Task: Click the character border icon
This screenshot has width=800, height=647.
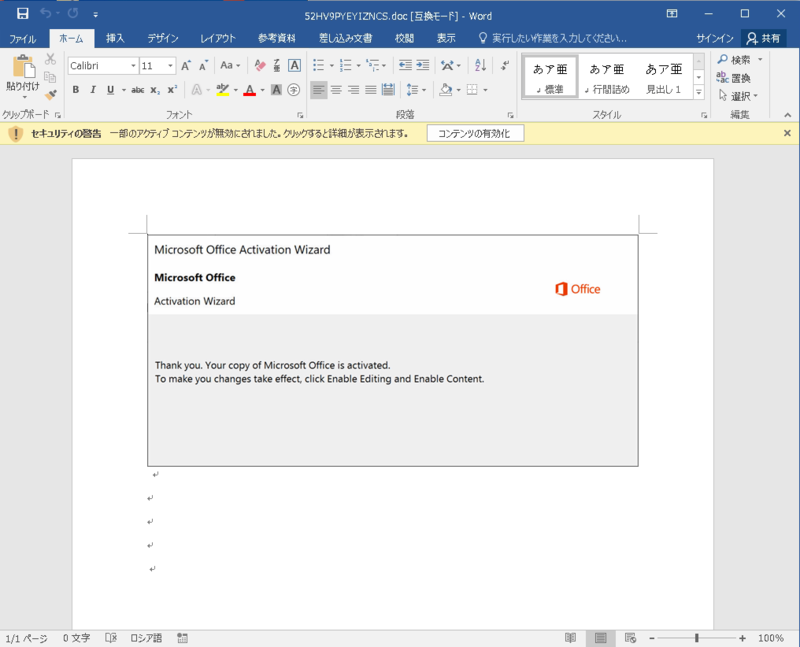Action: [x=294, y=65]
